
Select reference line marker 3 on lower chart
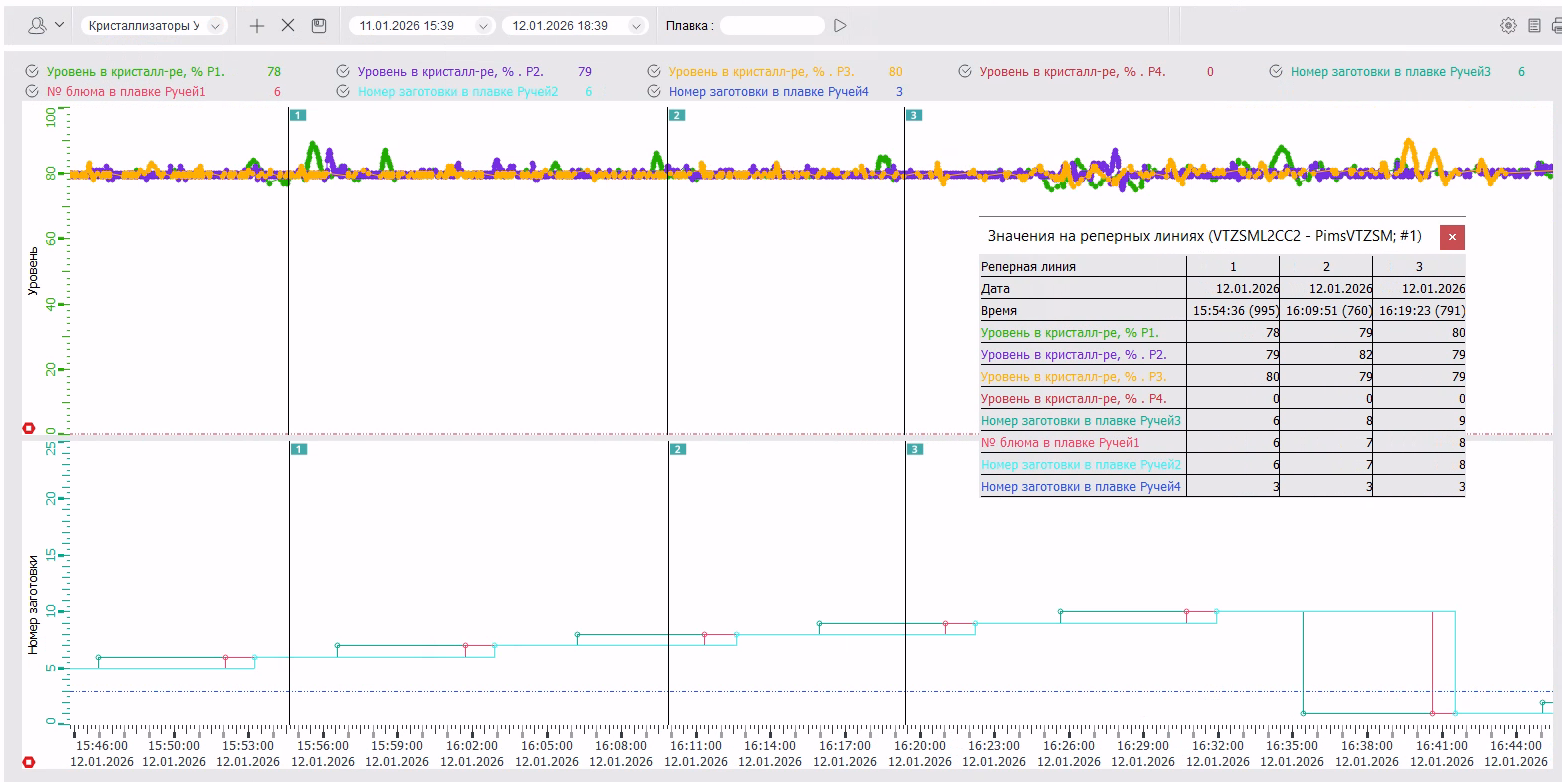[x=914, y=450]
